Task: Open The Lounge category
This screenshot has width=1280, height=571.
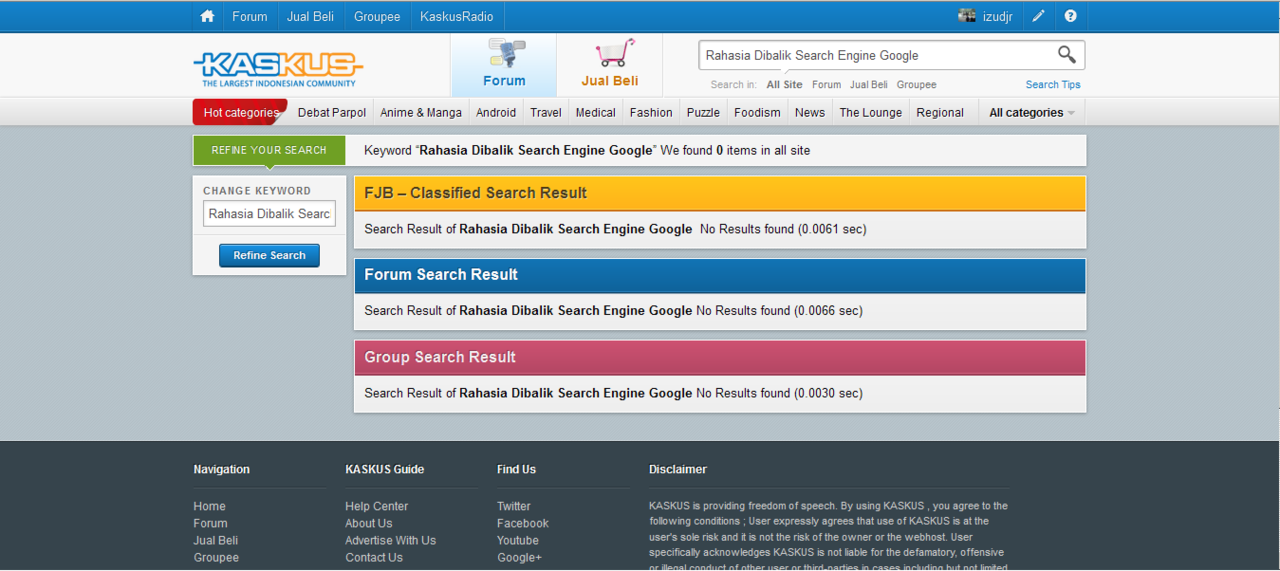Action: point(871,113)
